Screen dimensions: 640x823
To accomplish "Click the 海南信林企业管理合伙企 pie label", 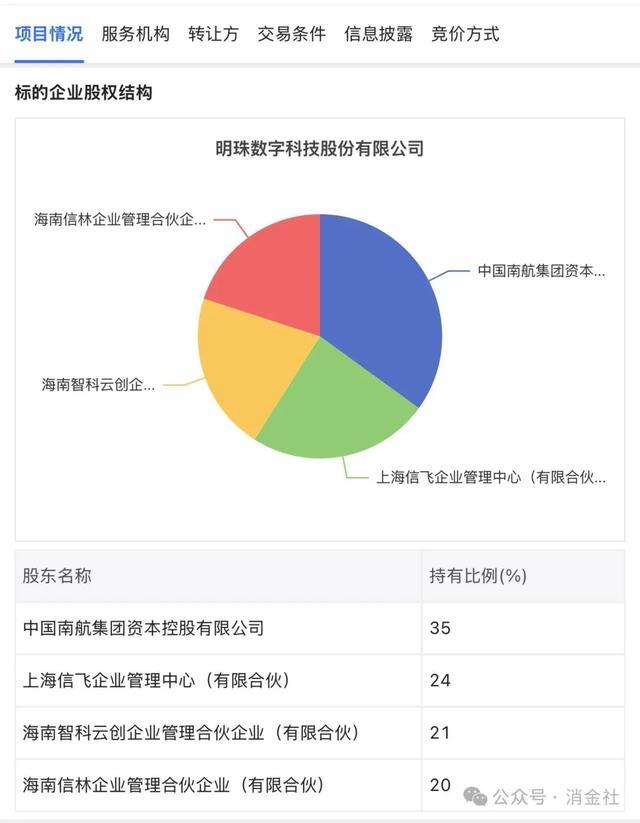I will point(119,219).
